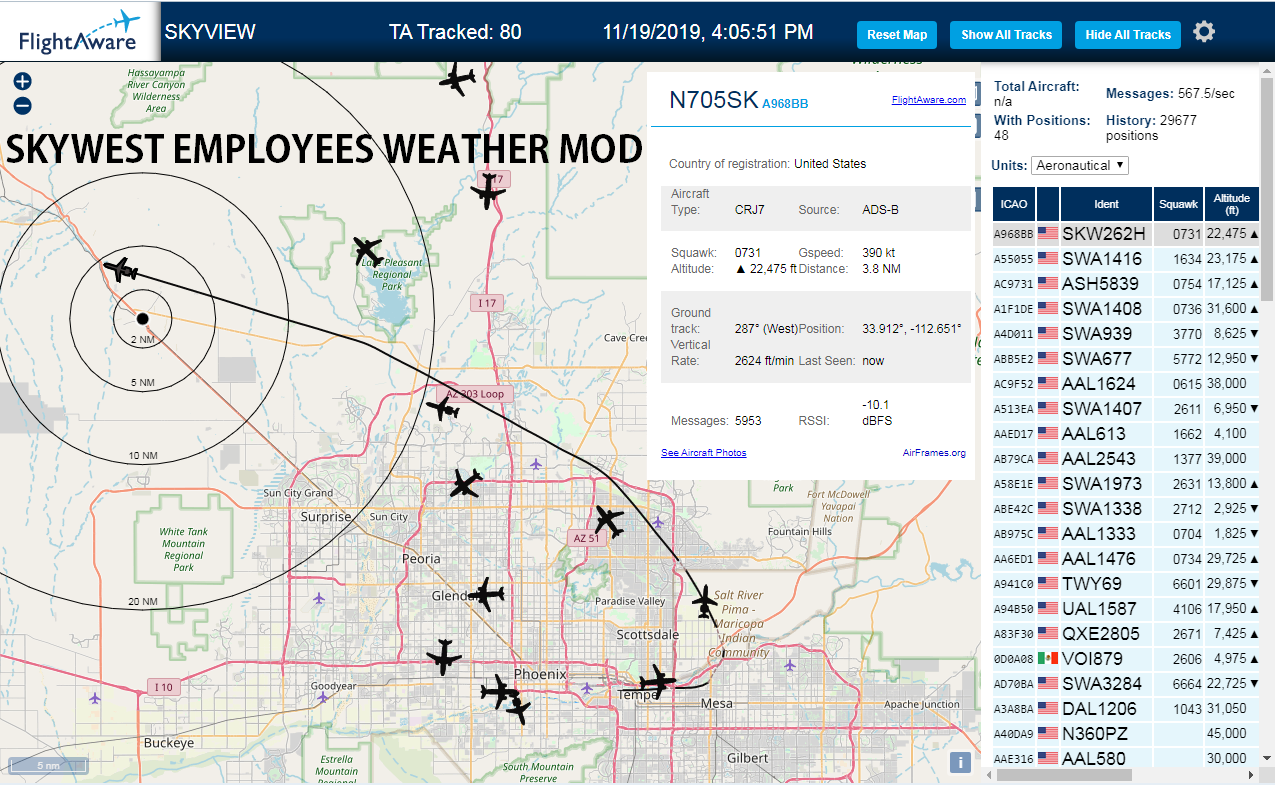The height and width of the screenshot is (785, 1275).
Task: Select aircraft icon over Tempe
Action: [658, 683]
